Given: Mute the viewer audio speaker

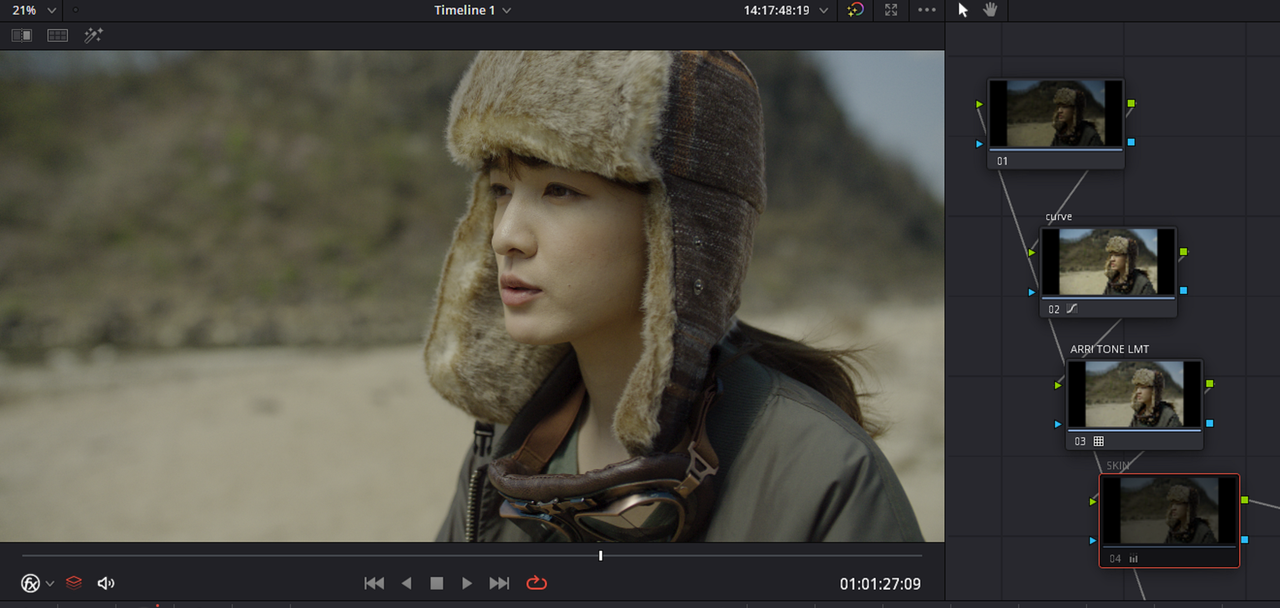Looking at the screenshot, I should (106, 583).
